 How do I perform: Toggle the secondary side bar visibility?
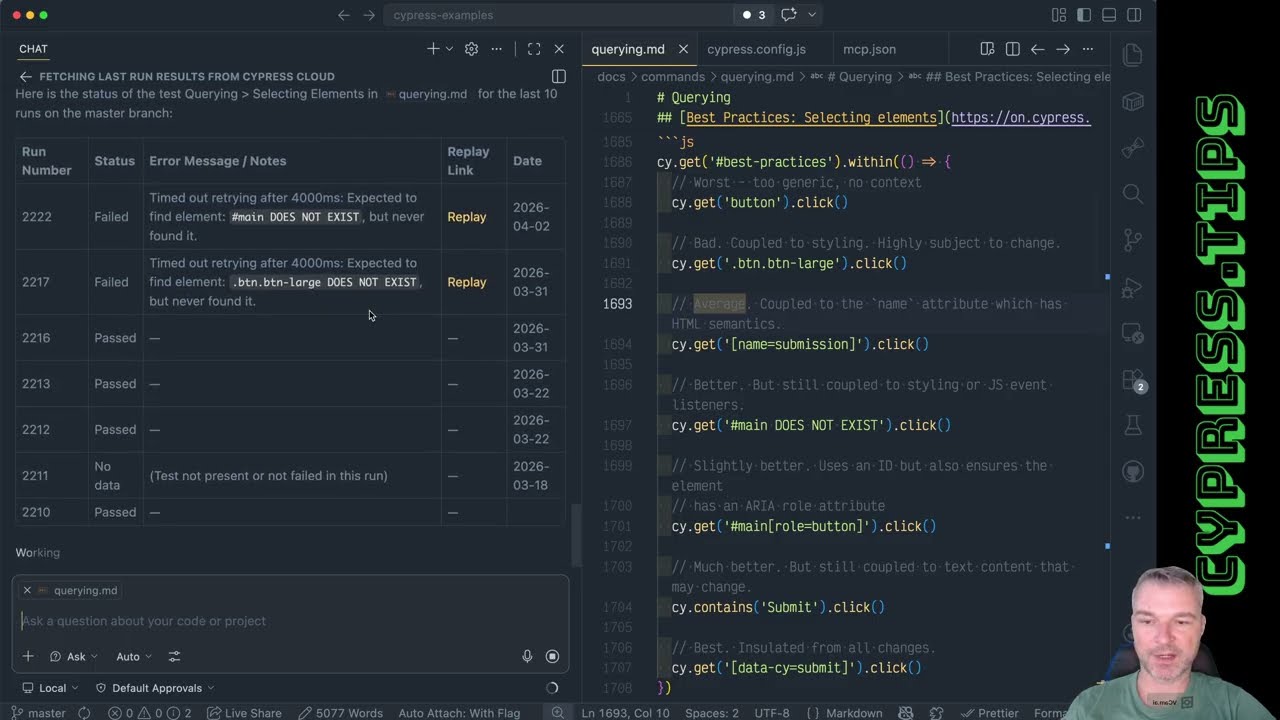[1134, 15]
